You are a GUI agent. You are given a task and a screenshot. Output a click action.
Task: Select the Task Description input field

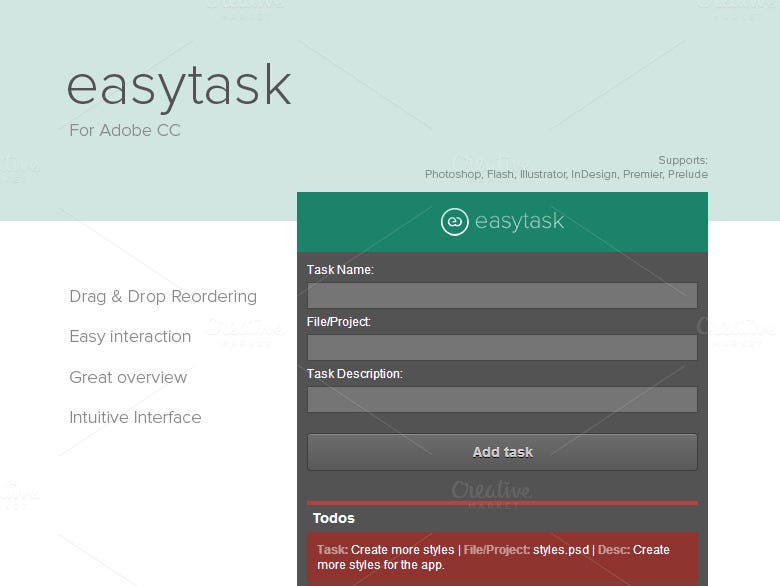pyautogui.click(x=502, y=399)
